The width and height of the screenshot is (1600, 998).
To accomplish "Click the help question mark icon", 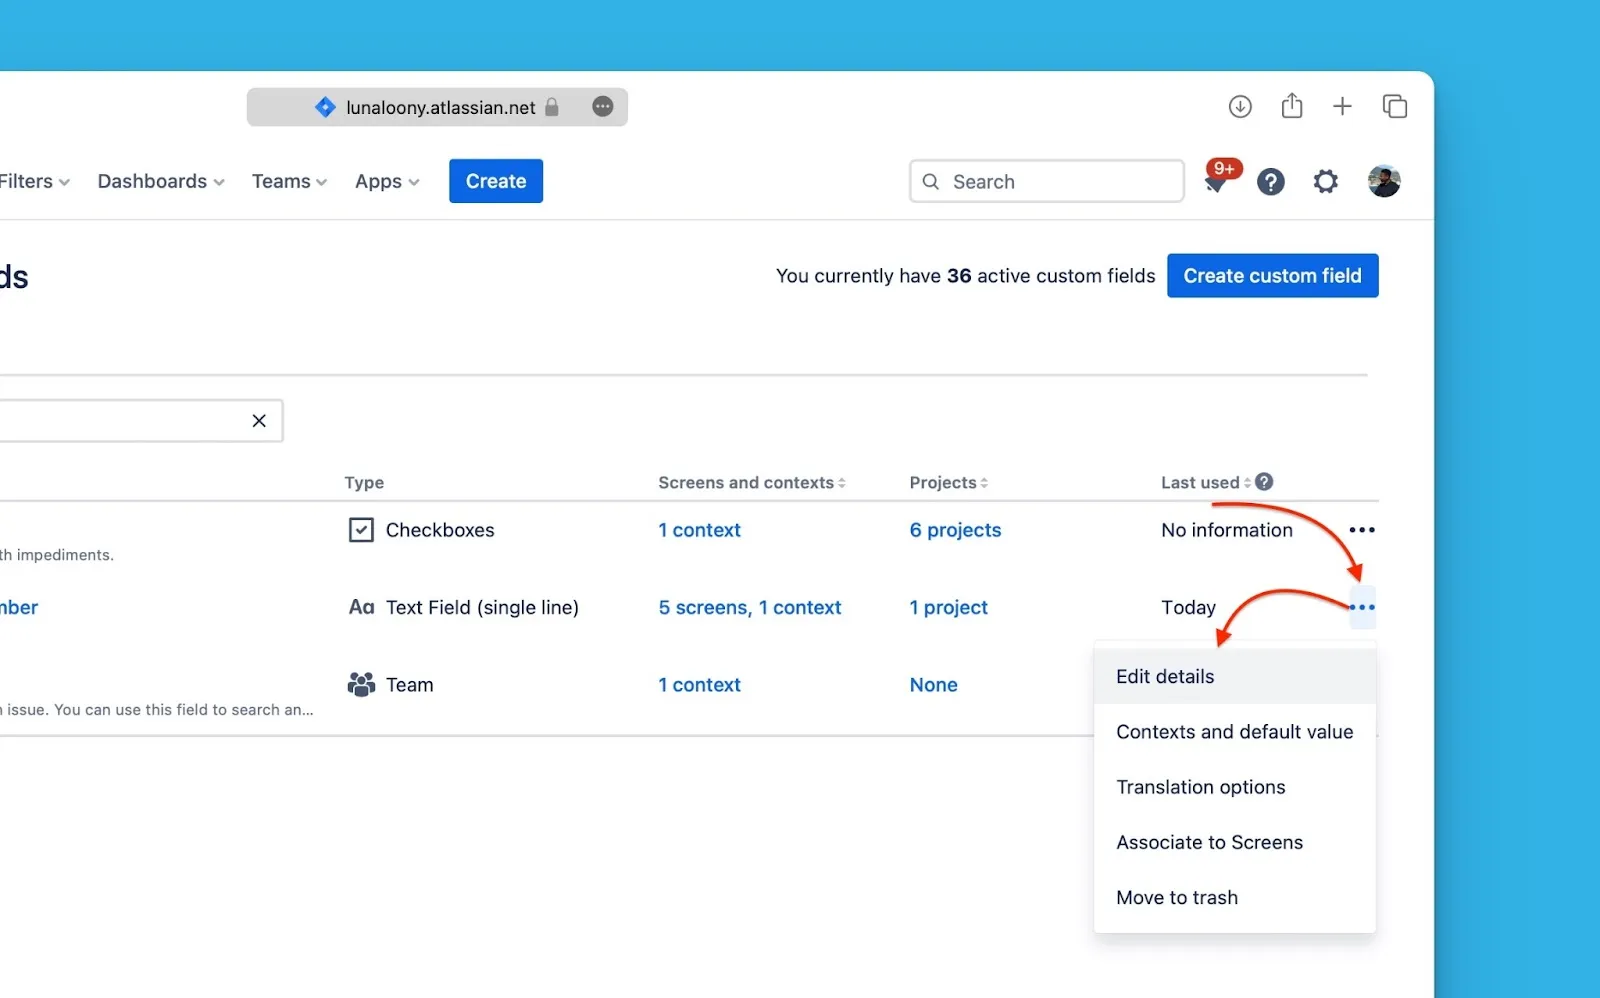I will pyautogui.click(x=1270, y=182).
